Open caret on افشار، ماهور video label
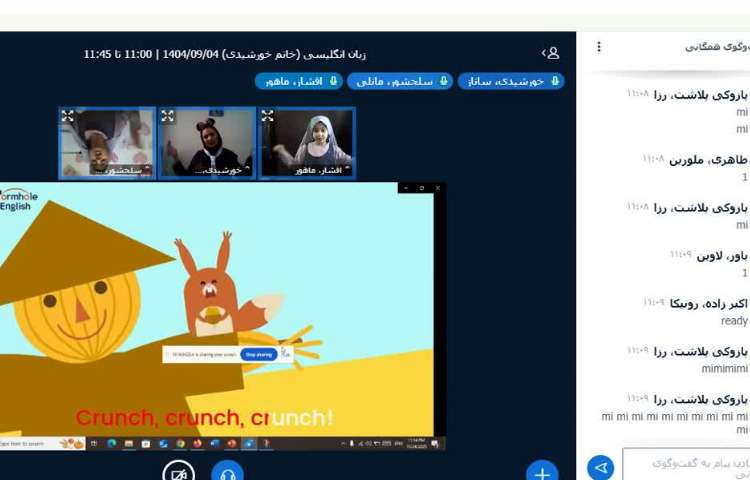 (347, 169)
